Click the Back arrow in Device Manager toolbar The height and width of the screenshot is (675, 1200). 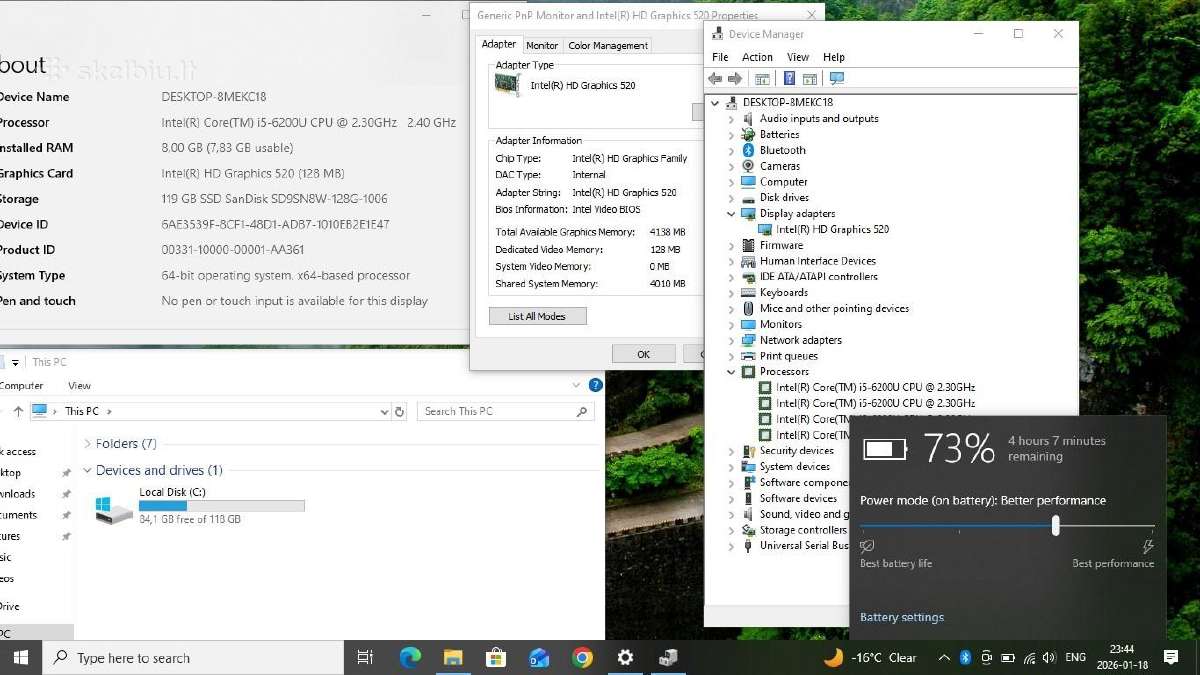coord(714,79)
